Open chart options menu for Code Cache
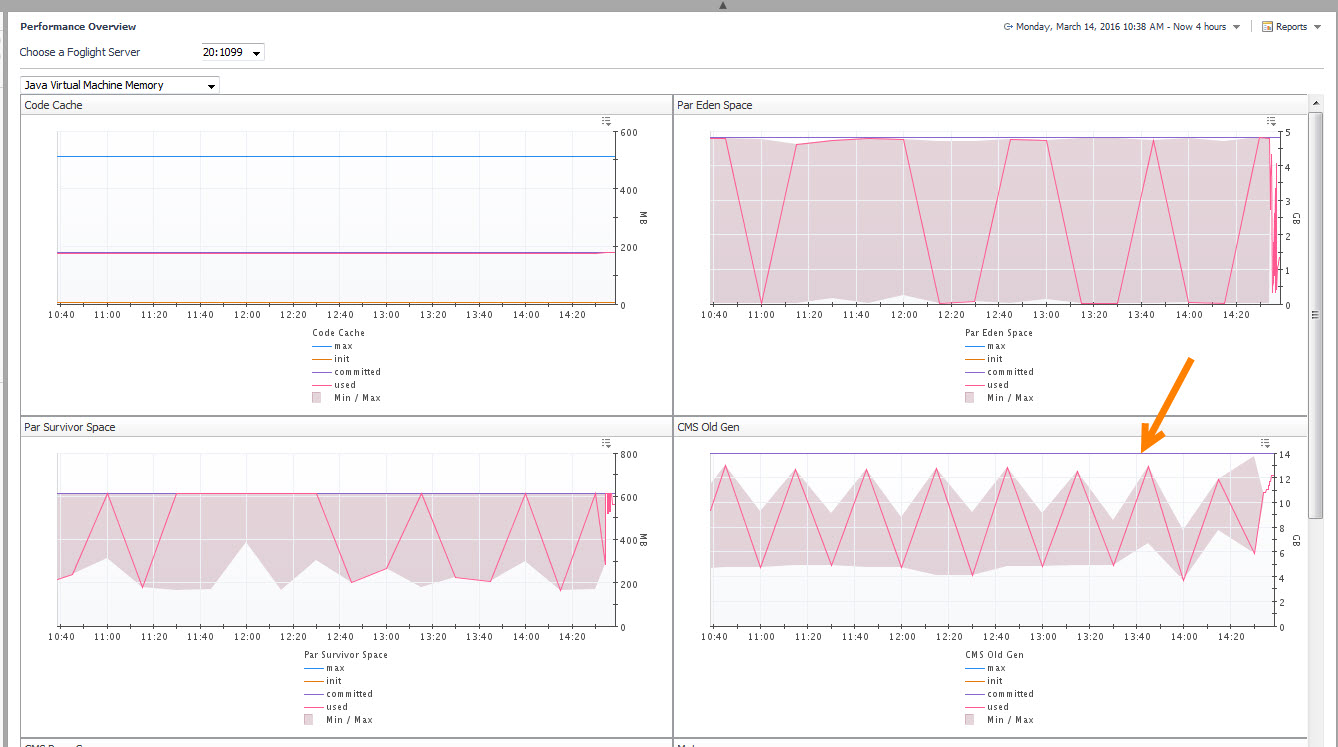Viewport: 1338px width, 747px height. [x=606, y=121]
